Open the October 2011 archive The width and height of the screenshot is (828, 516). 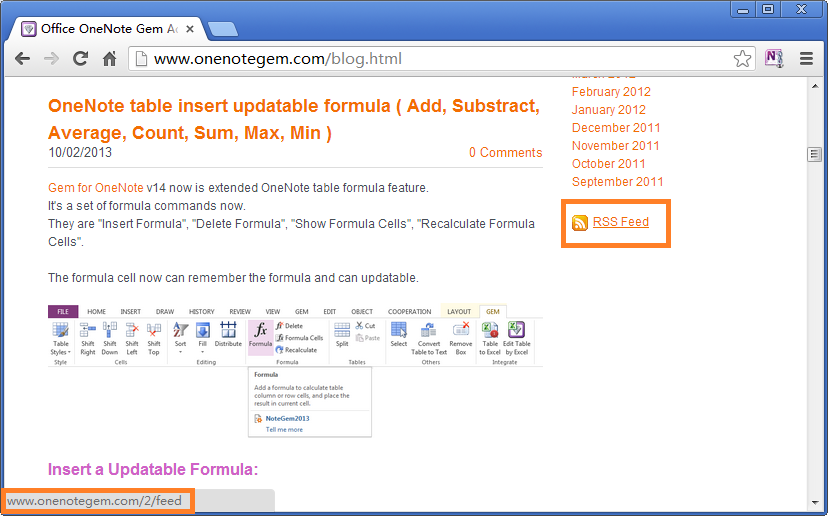pos(608,164)
